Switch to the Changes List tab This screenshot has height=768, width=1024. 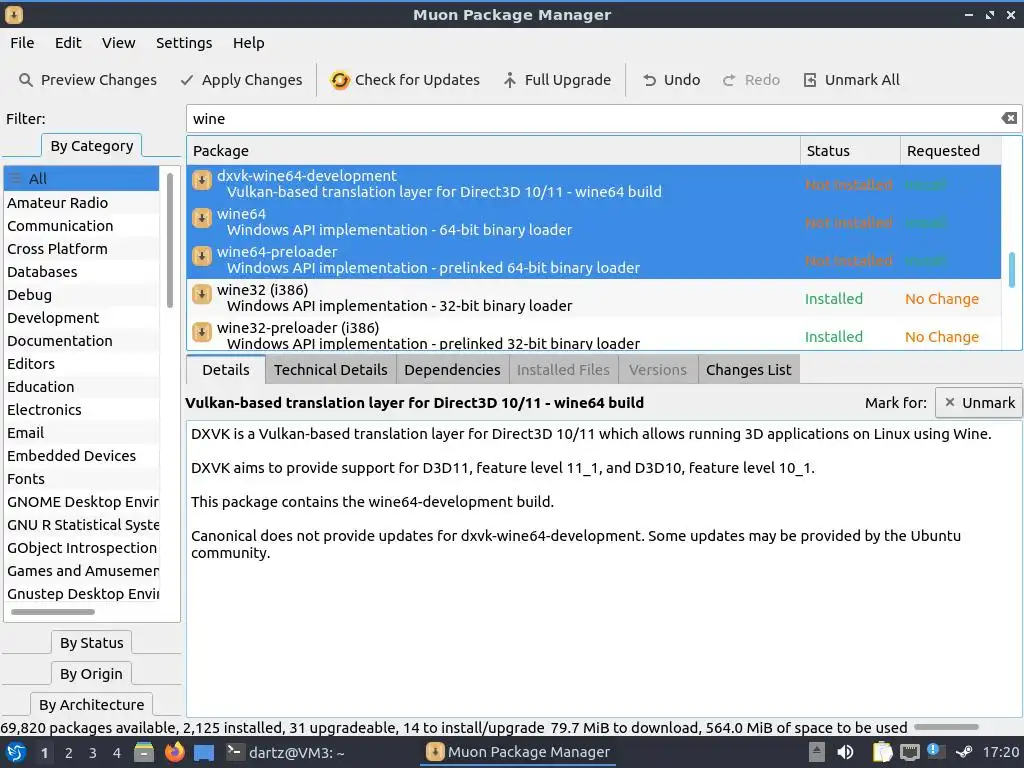coord(748,370)
